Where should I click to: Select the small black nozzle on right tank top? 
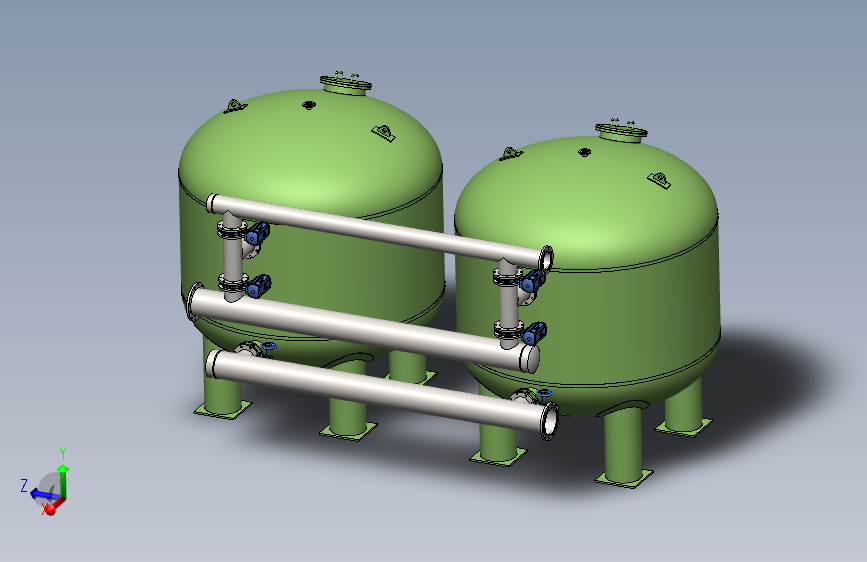(x=584, y=152)
